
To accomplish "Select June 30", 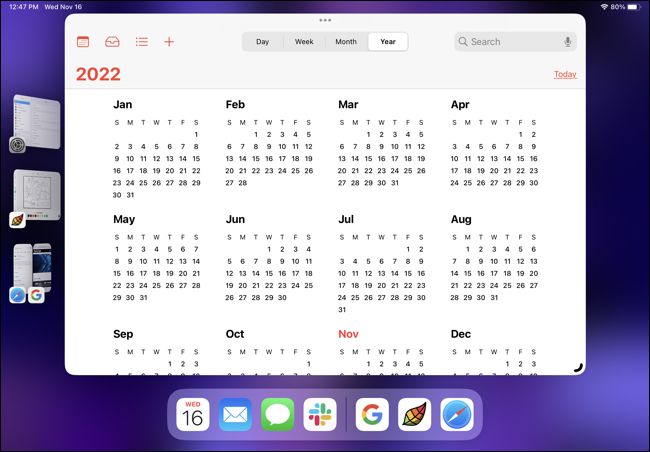I will (282, 298).
